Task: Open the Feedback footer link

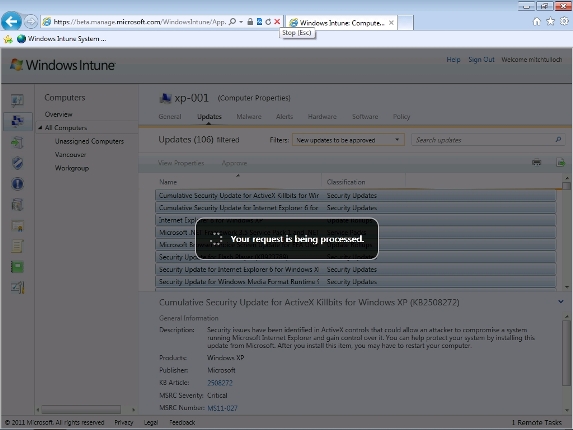Action: pos(182,422)
